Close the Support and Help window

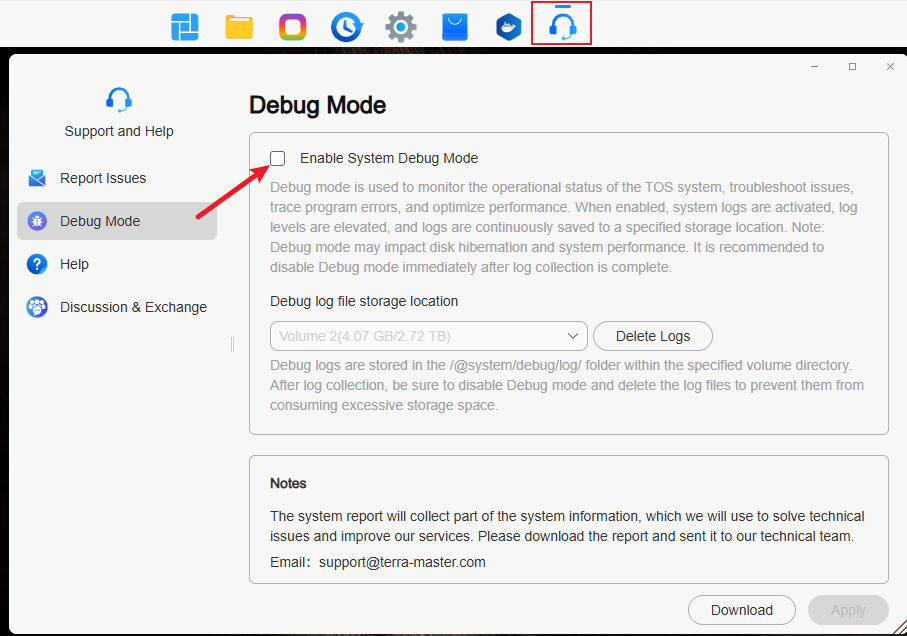(890, 66)
